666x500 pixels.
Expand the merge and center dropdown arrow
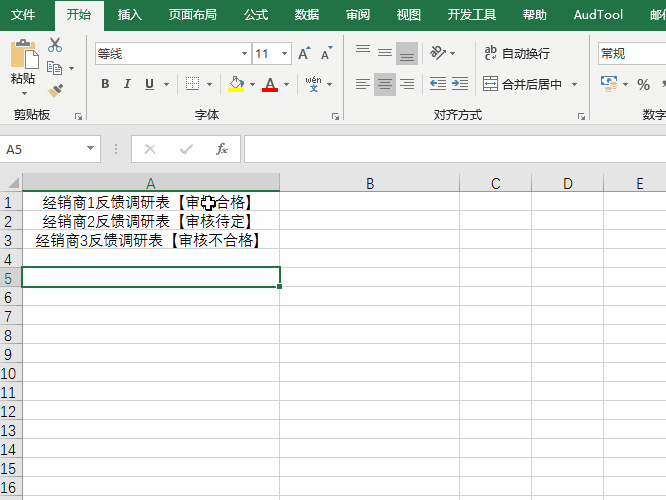coord(574,84)
